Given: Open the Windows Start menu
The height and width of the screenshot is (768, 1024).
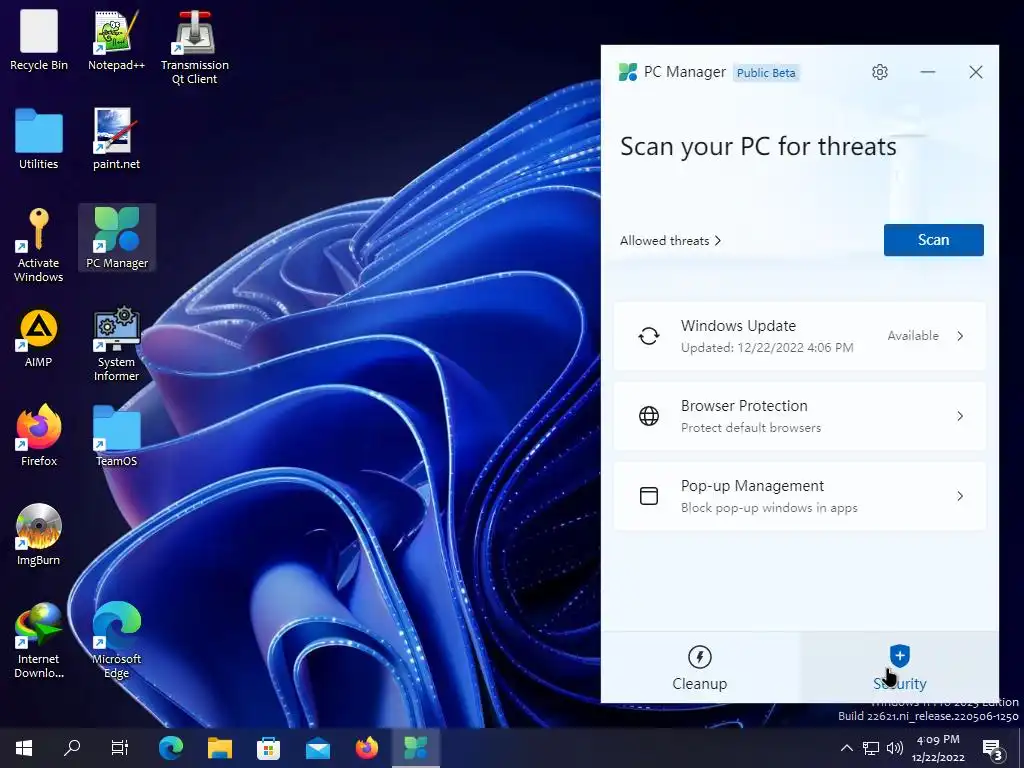Looking at the screenshot, I should click(24, 748).
